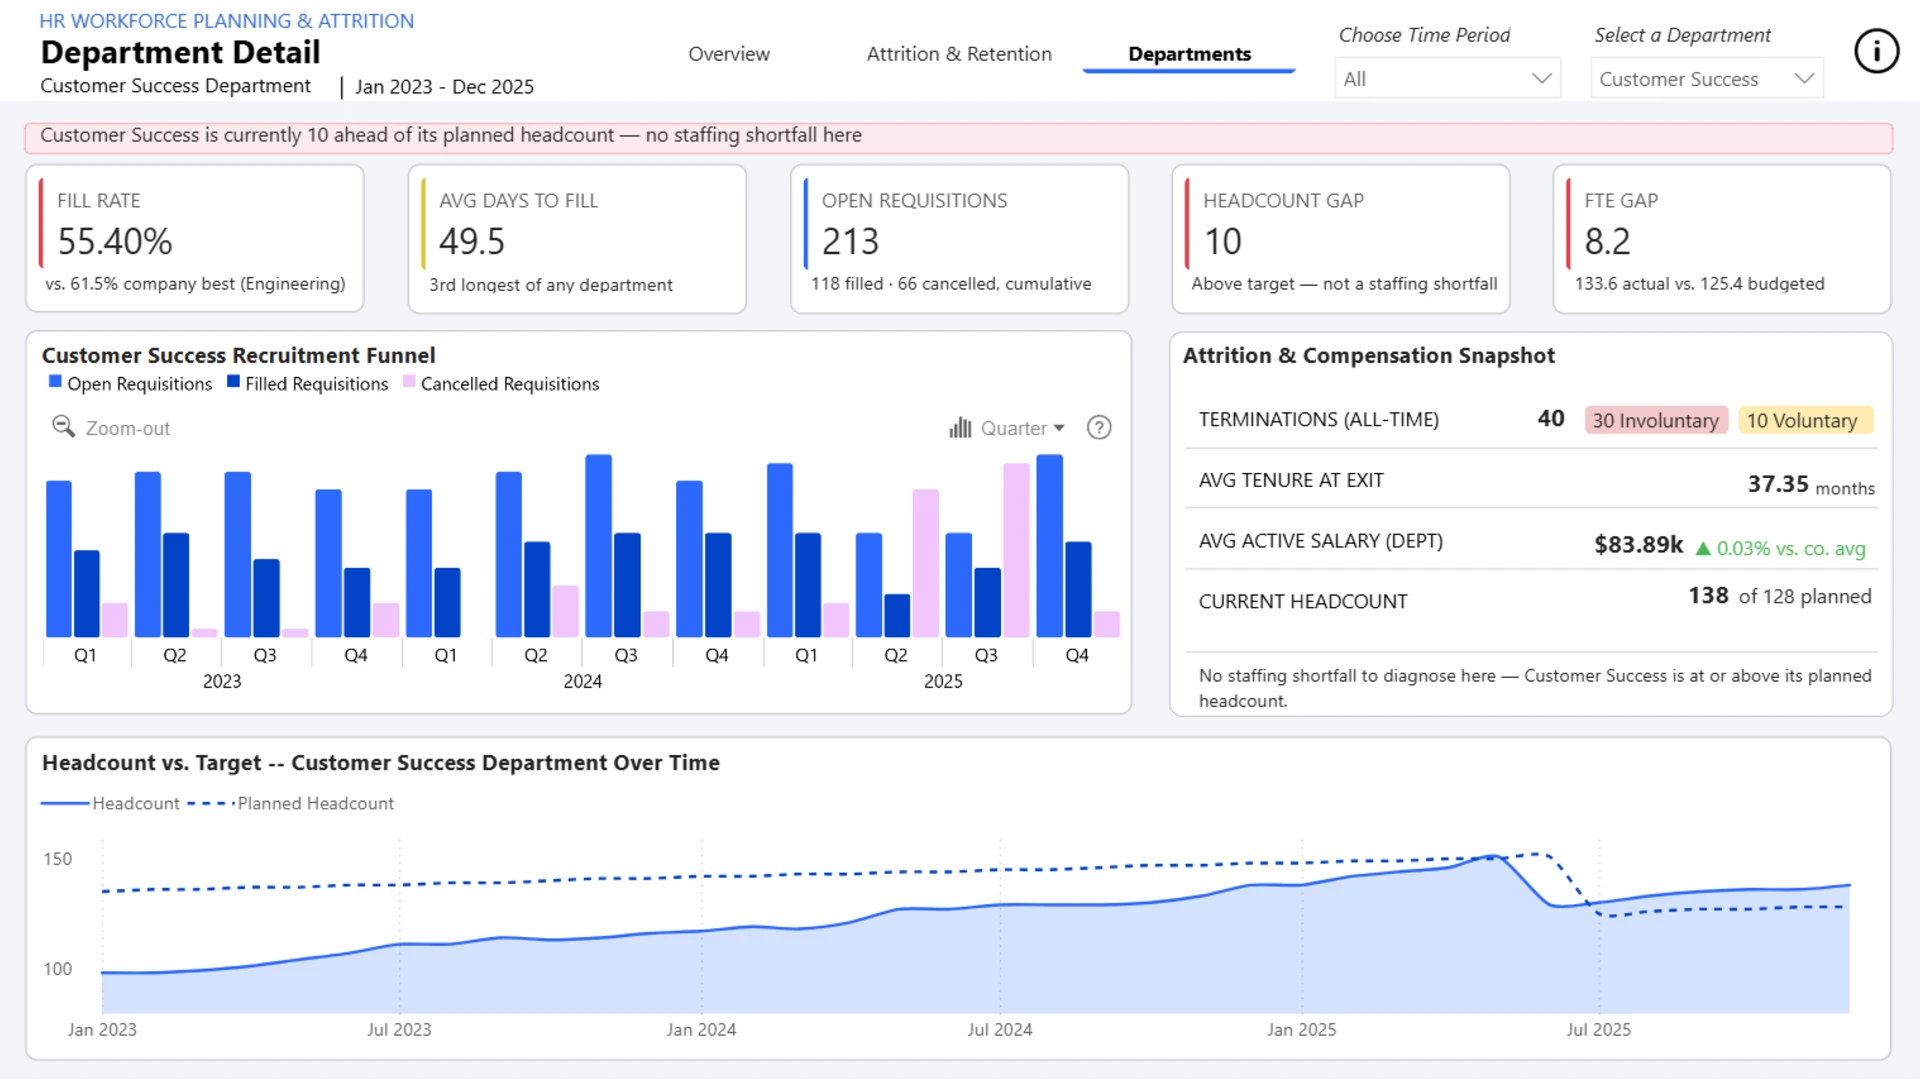1920x1080 pixels.
Task: Expand the Choose Time Period dropdown
Action: (1447, 78)
